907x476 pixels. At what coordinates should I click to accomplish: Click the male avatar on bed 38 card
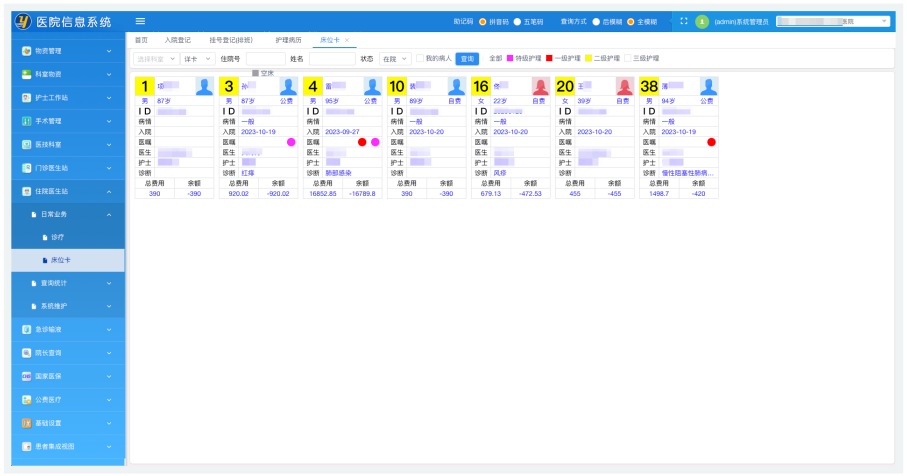coord(709,86)
